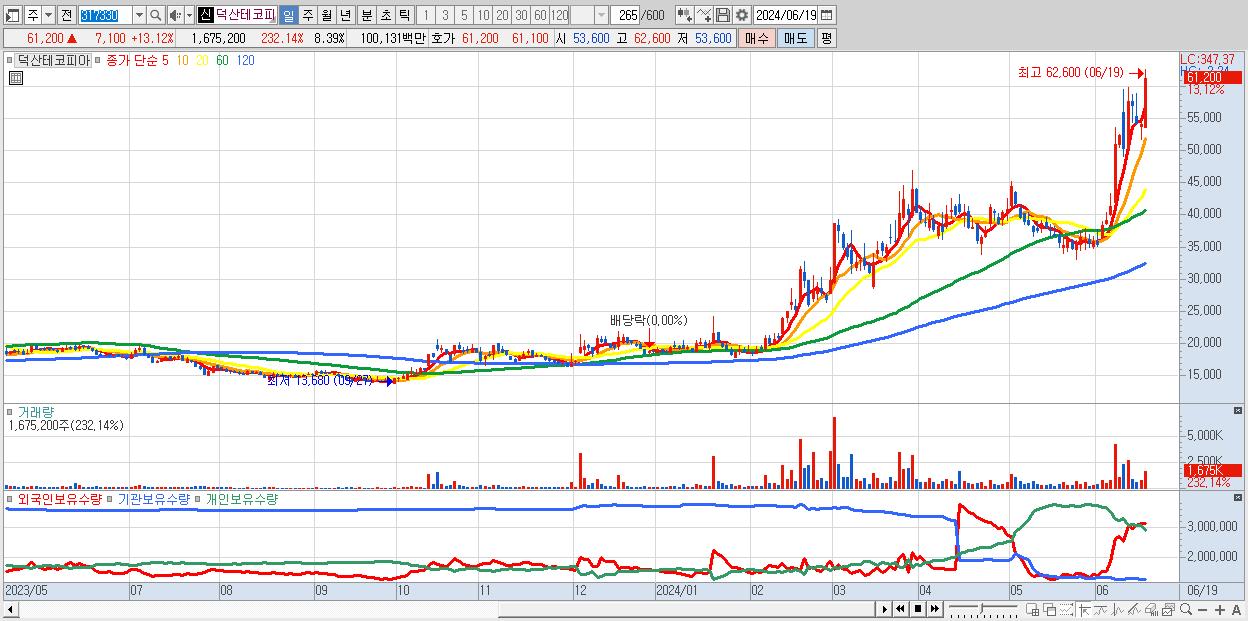Click the stock code input field
1248x621 pixels.
[x=106, y=15]
